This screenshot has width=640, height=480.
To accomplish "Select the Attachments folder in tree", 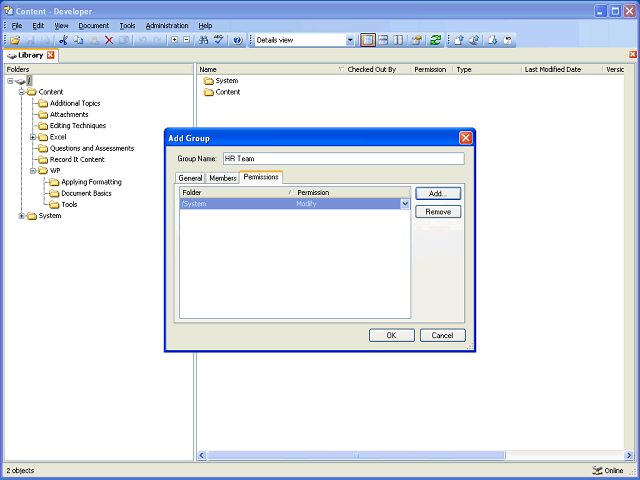I will coord(69,115).
